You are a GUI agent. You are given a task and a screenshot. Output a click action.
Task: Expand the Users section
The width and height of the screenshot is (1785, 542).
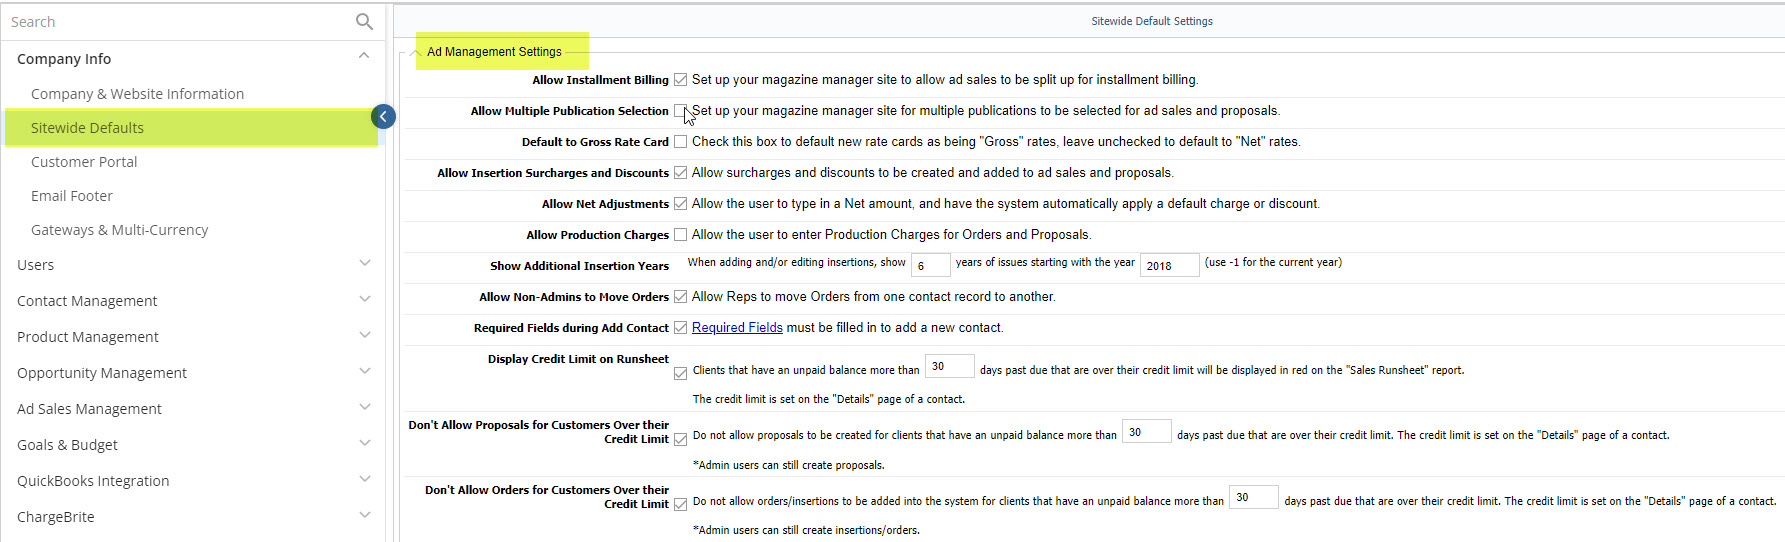[364, 263]
